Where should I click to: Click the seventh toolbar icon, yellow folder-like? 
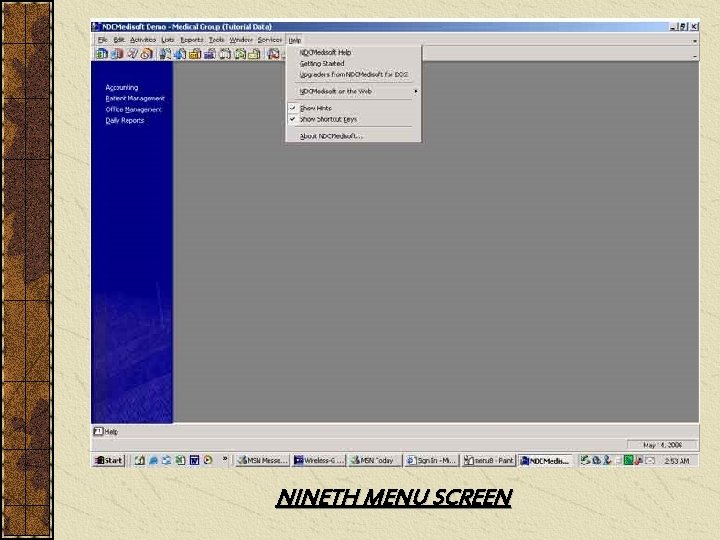click(195, 54)
